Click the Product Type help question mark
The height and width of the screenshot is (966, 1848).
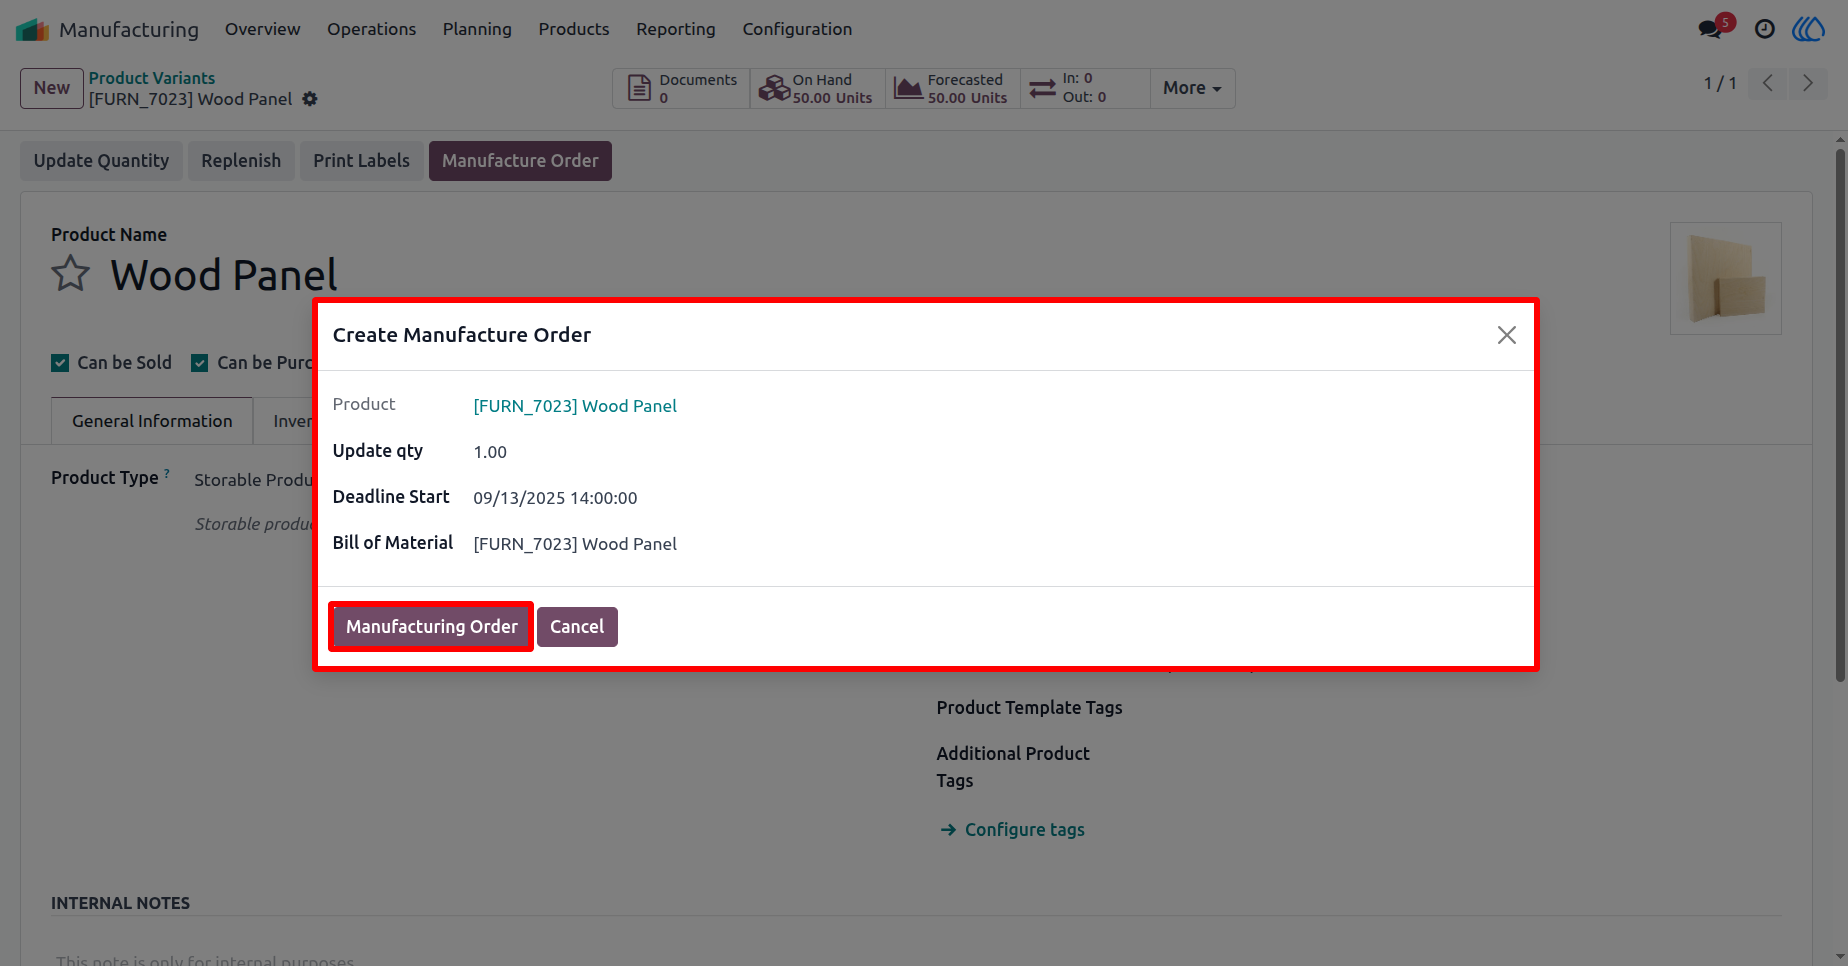[167, 473]
